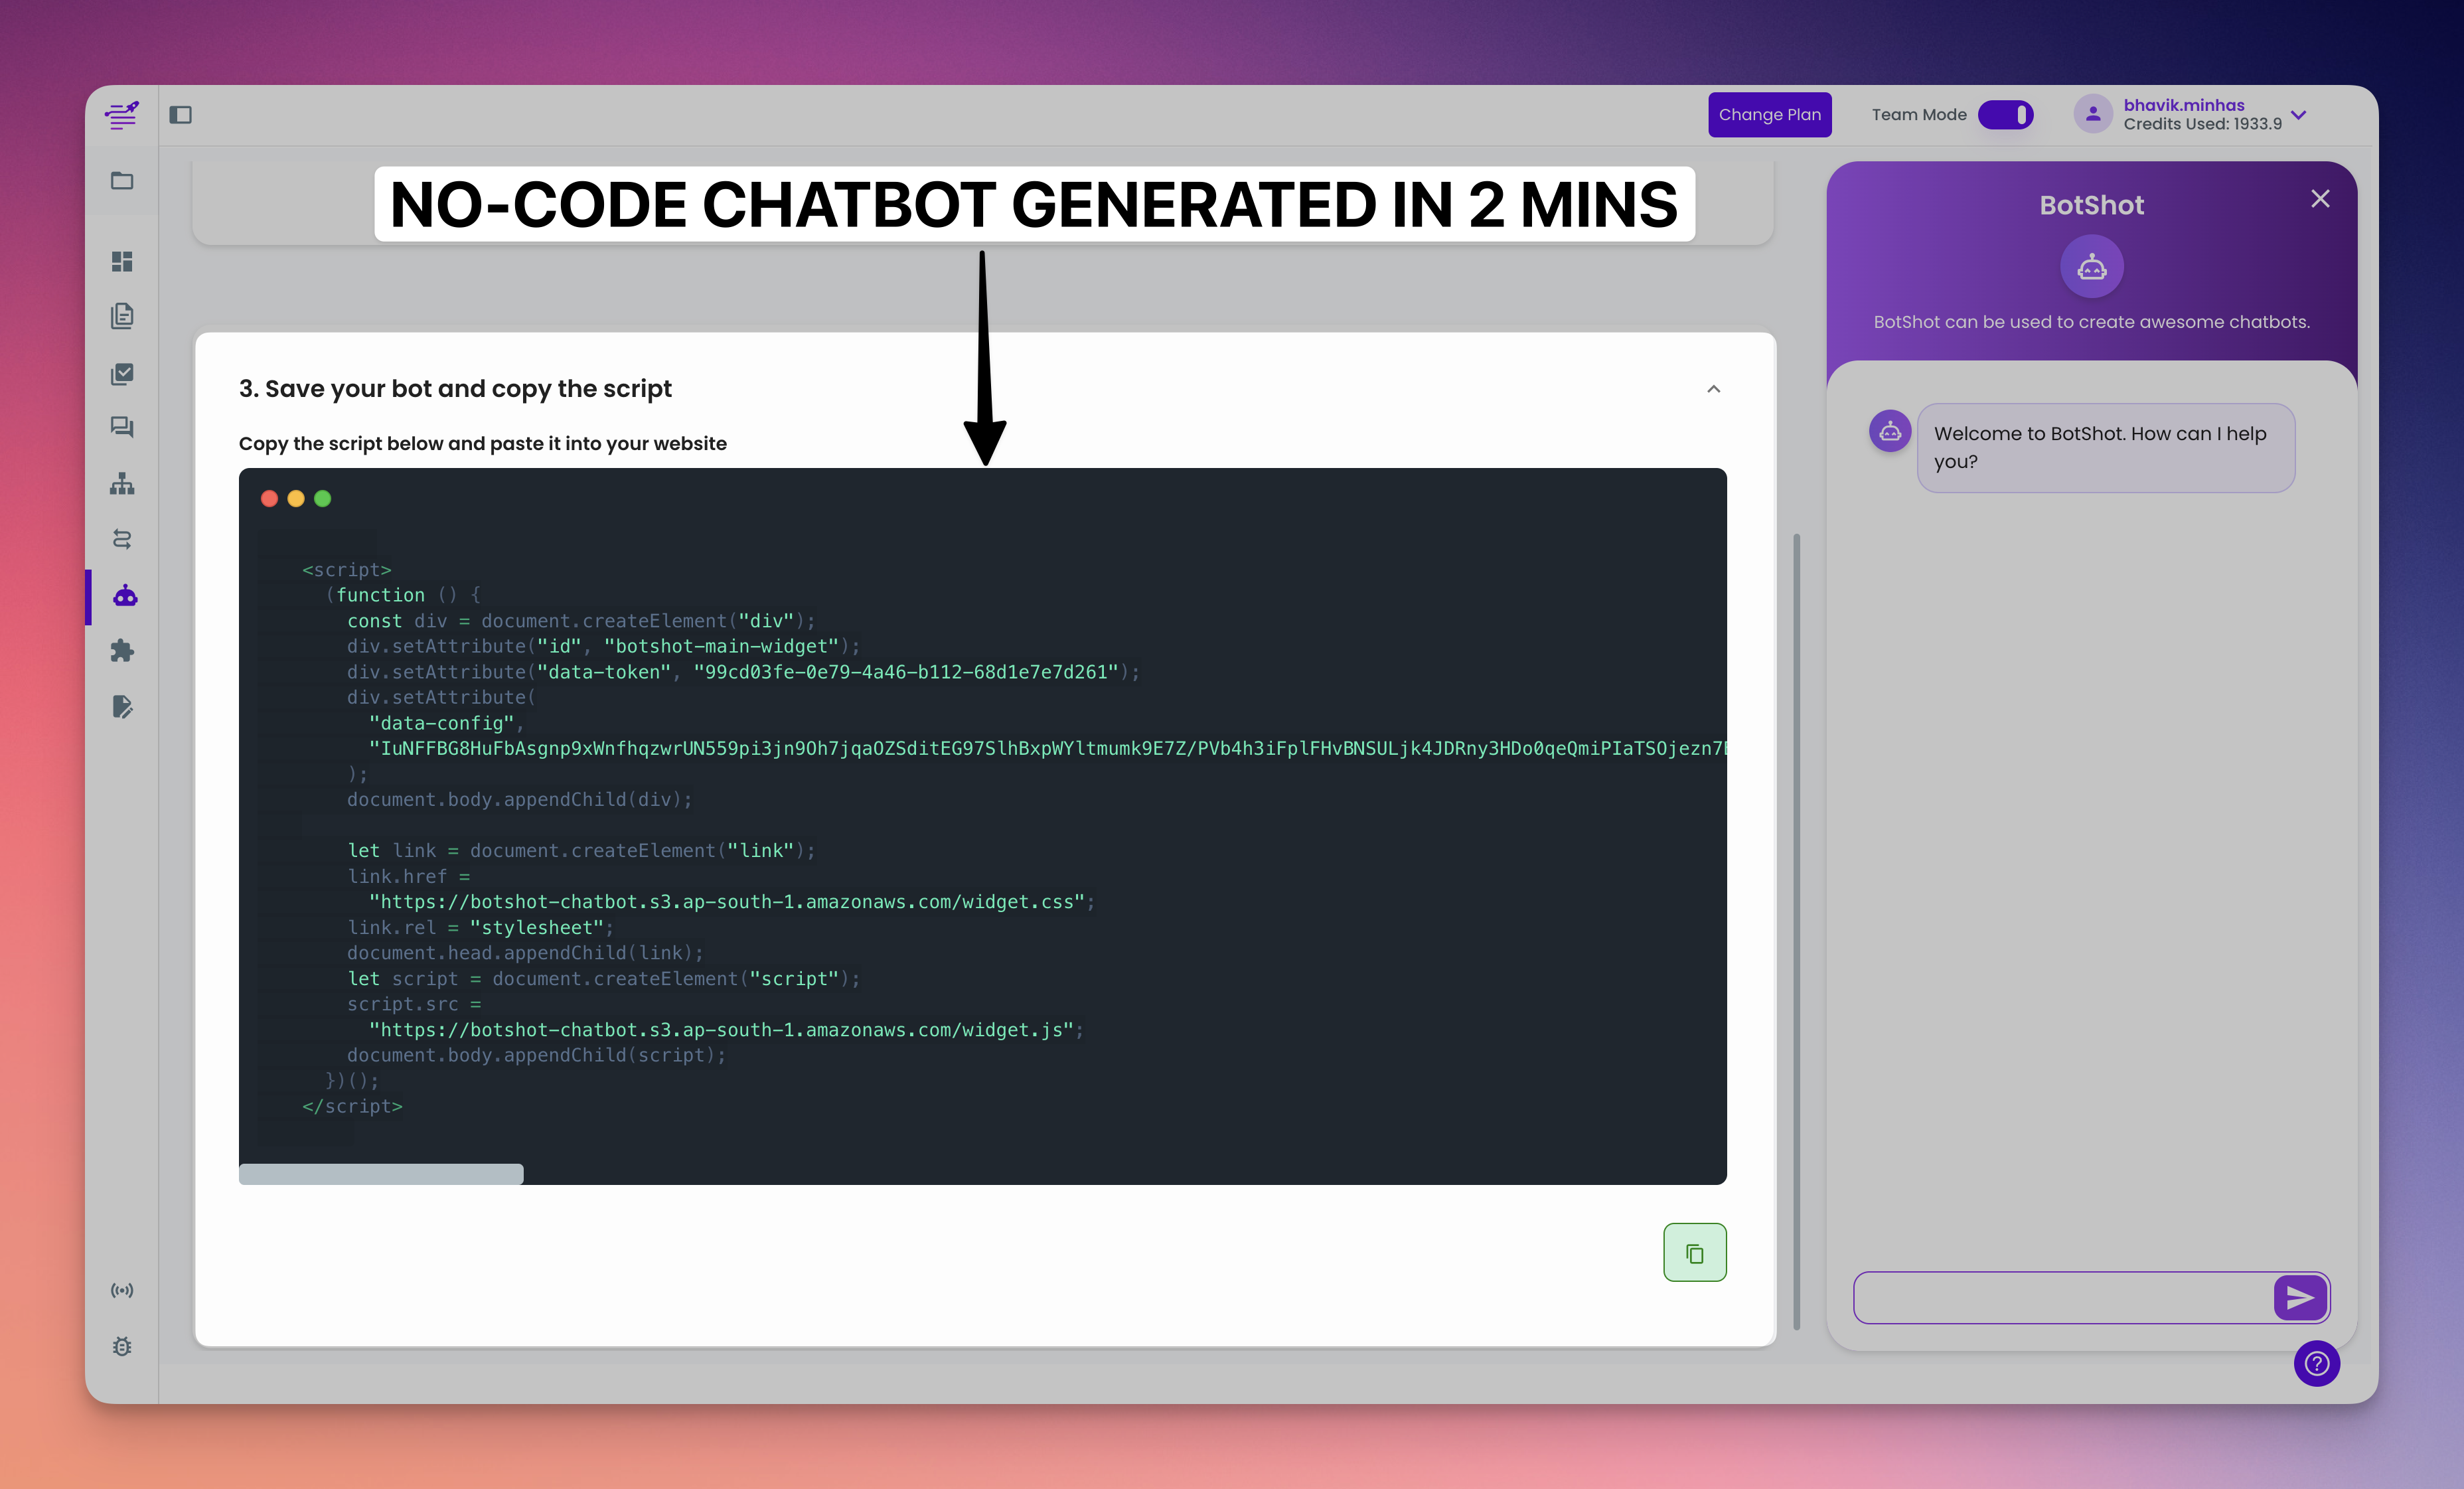Click the chat bubbles sidebar icon
Screen dimensions: 2464x1489
point(122,427)
